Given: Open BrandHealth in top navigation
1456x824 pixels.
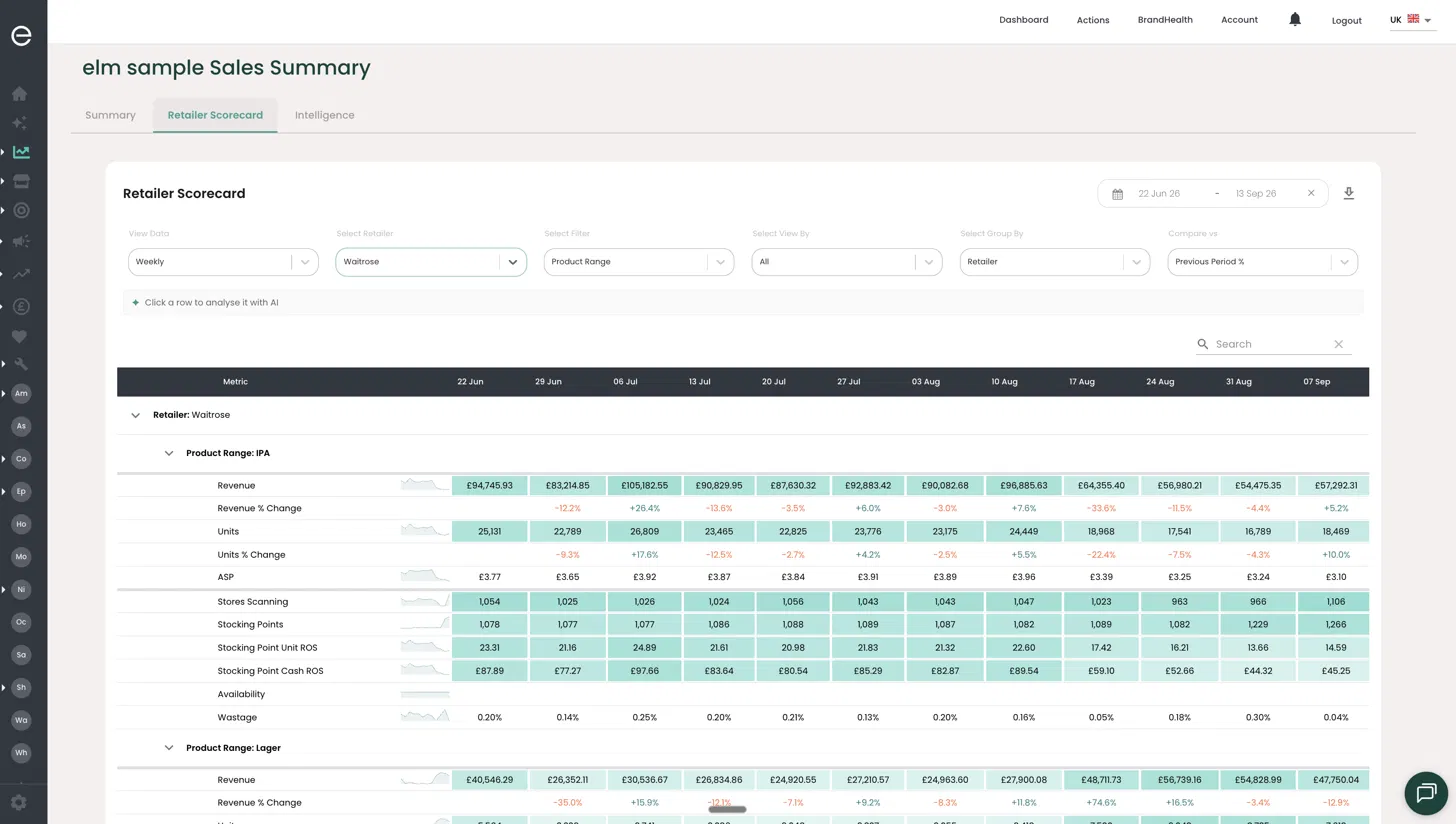Looking at the screenshot, I should pos(1165,20).
